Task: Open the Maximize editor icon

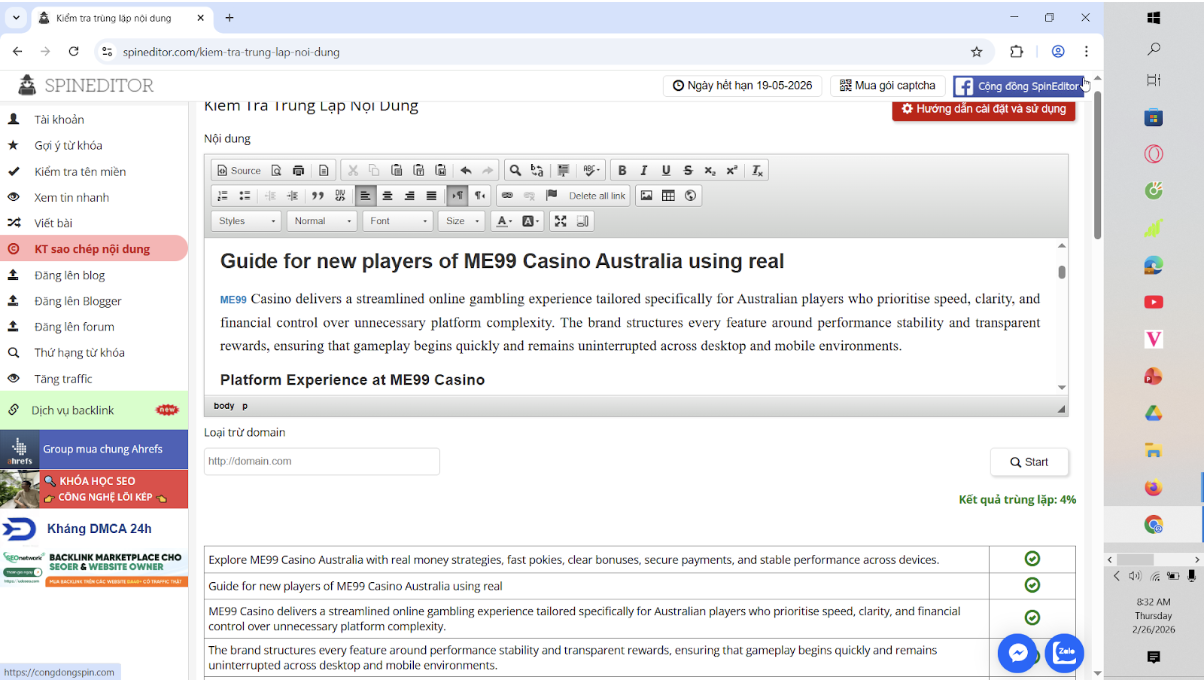Action: pos(558,220)
